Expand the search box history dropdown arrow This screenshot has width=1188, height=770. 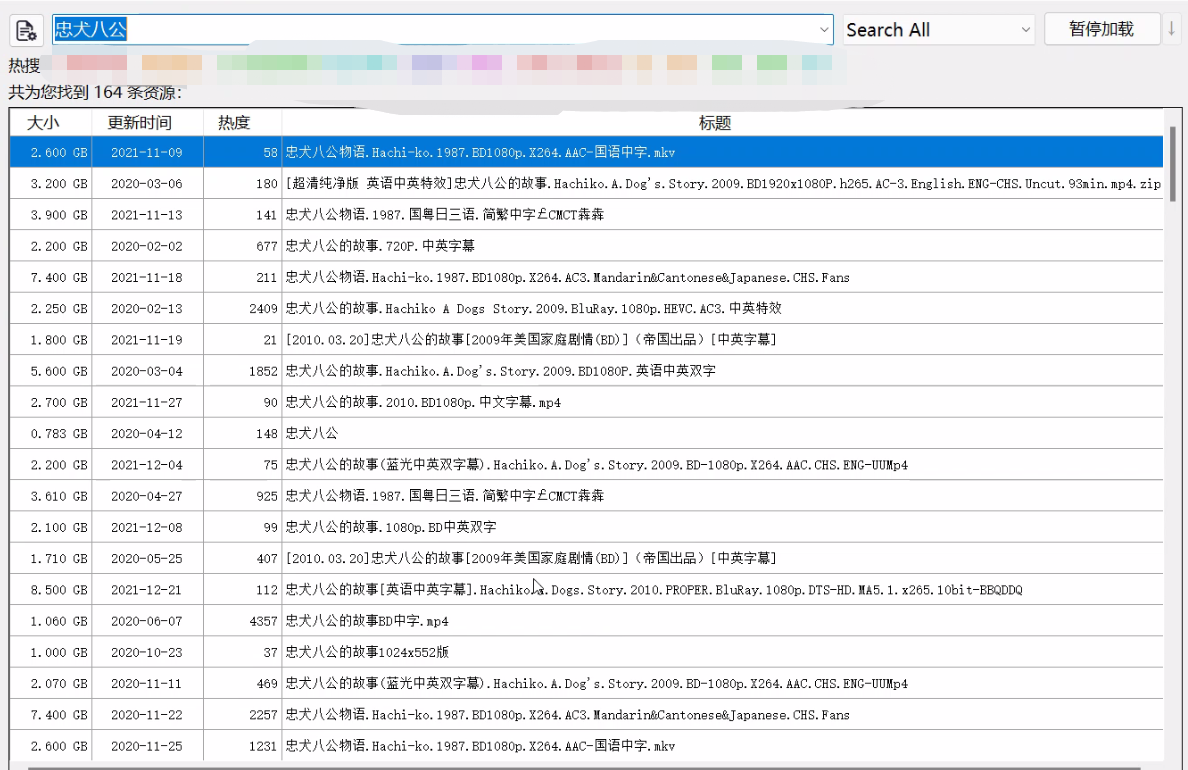(824, 30)
